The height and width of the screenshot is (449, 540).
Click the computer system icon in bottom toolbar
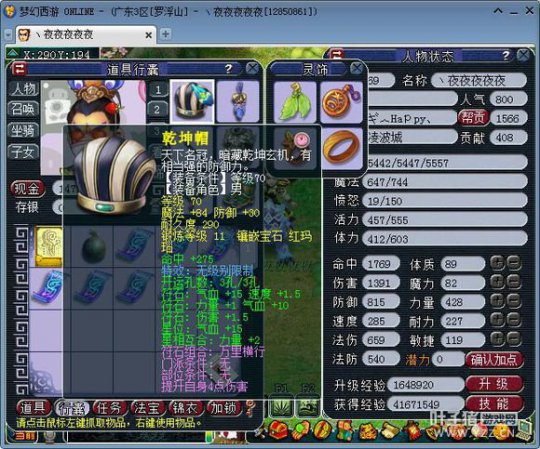point(525,429)
